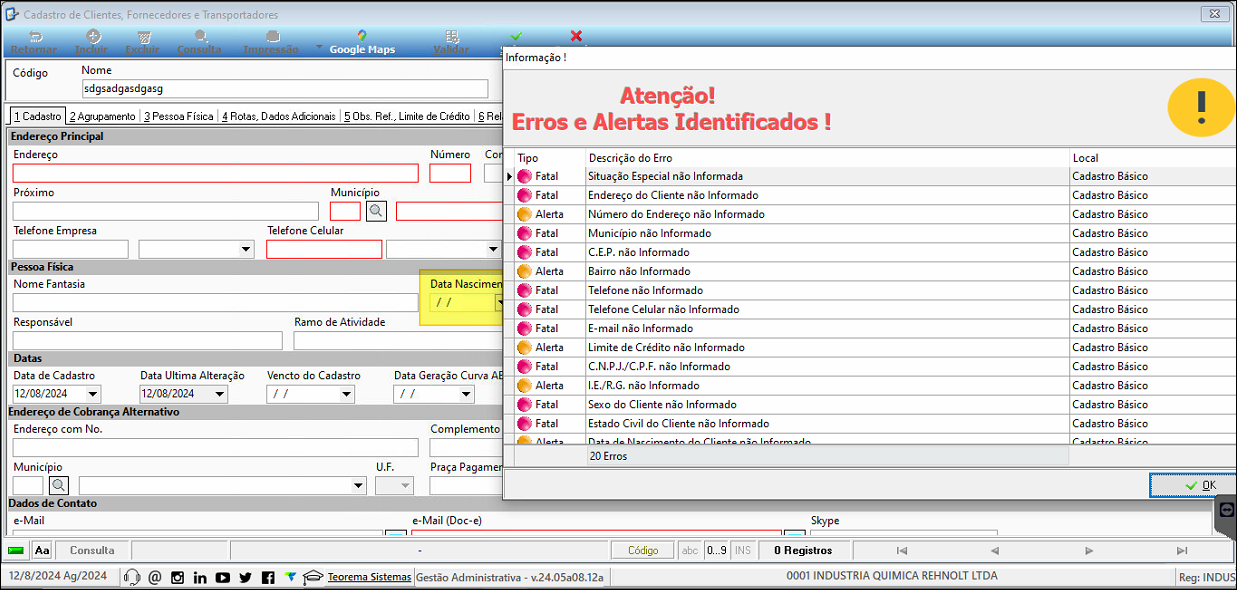Click the Instagram icon in status bar
The width and height of the screenshot is (1237, 590).
177,577
